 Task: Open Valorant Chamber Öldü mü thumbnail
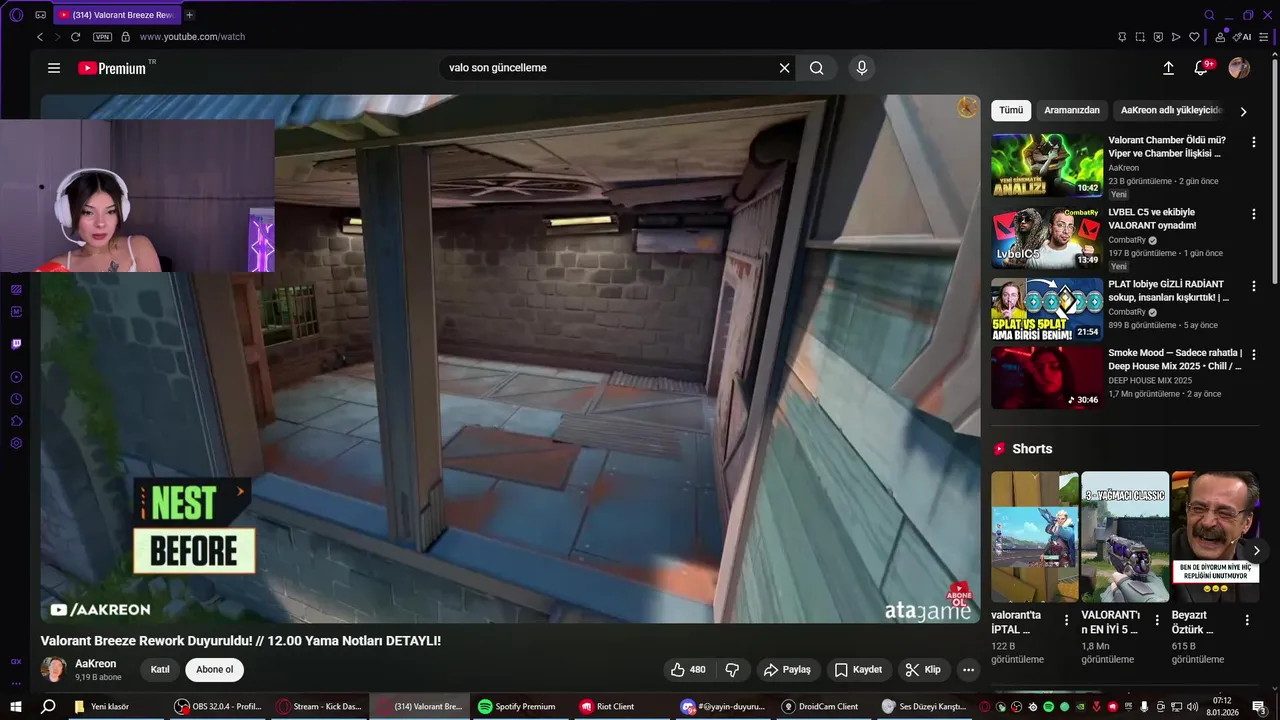point(1047,166)
